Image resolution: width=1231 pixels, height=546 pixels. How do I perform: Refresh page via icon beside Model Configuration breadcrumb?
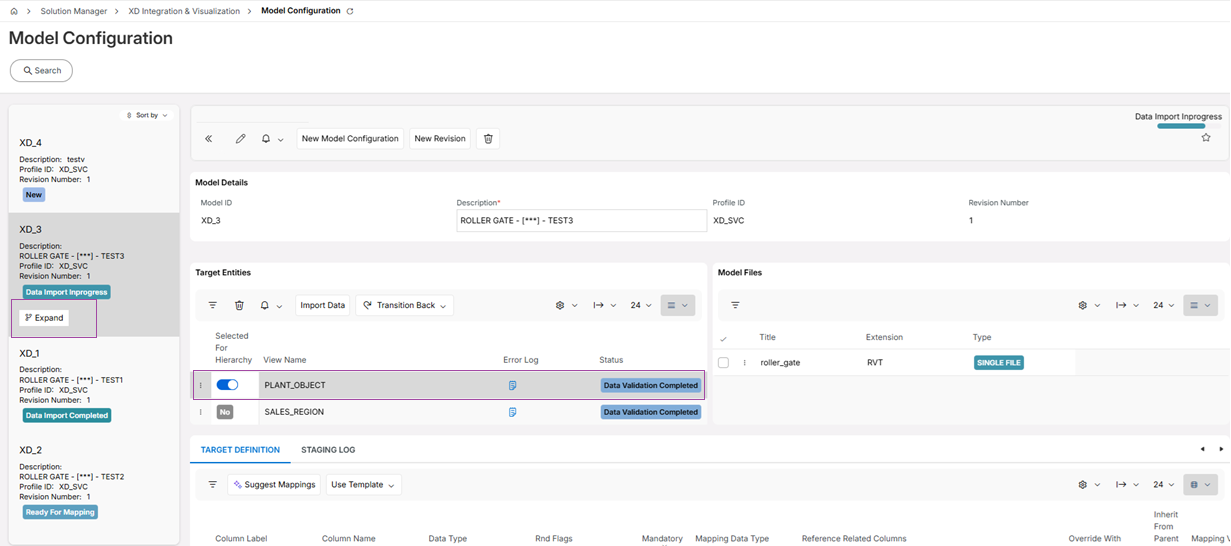[350, 11]
